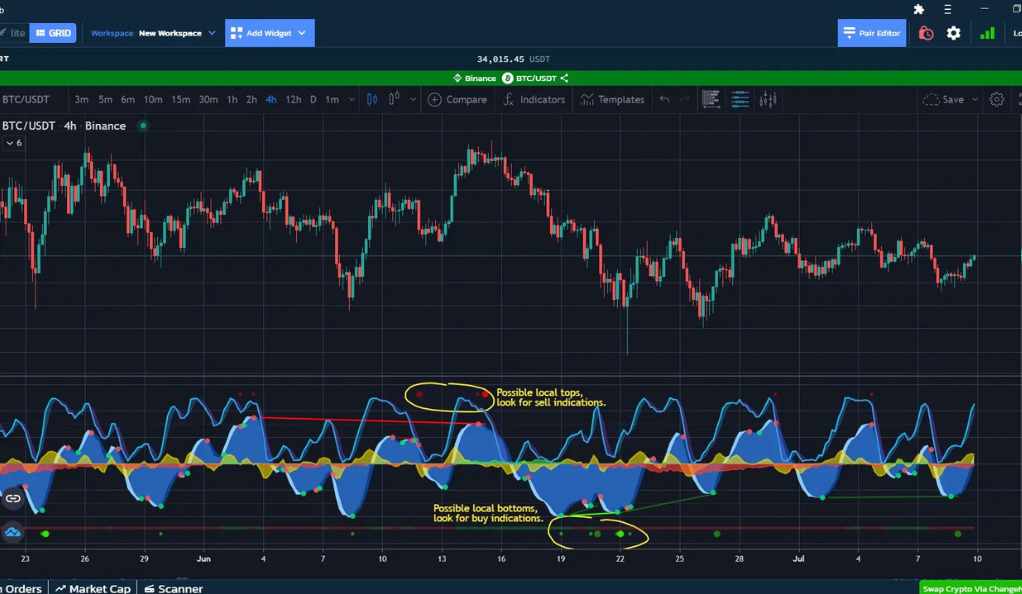
Task: Open chart settings gear in toolbar
Action: click(996, 100)
